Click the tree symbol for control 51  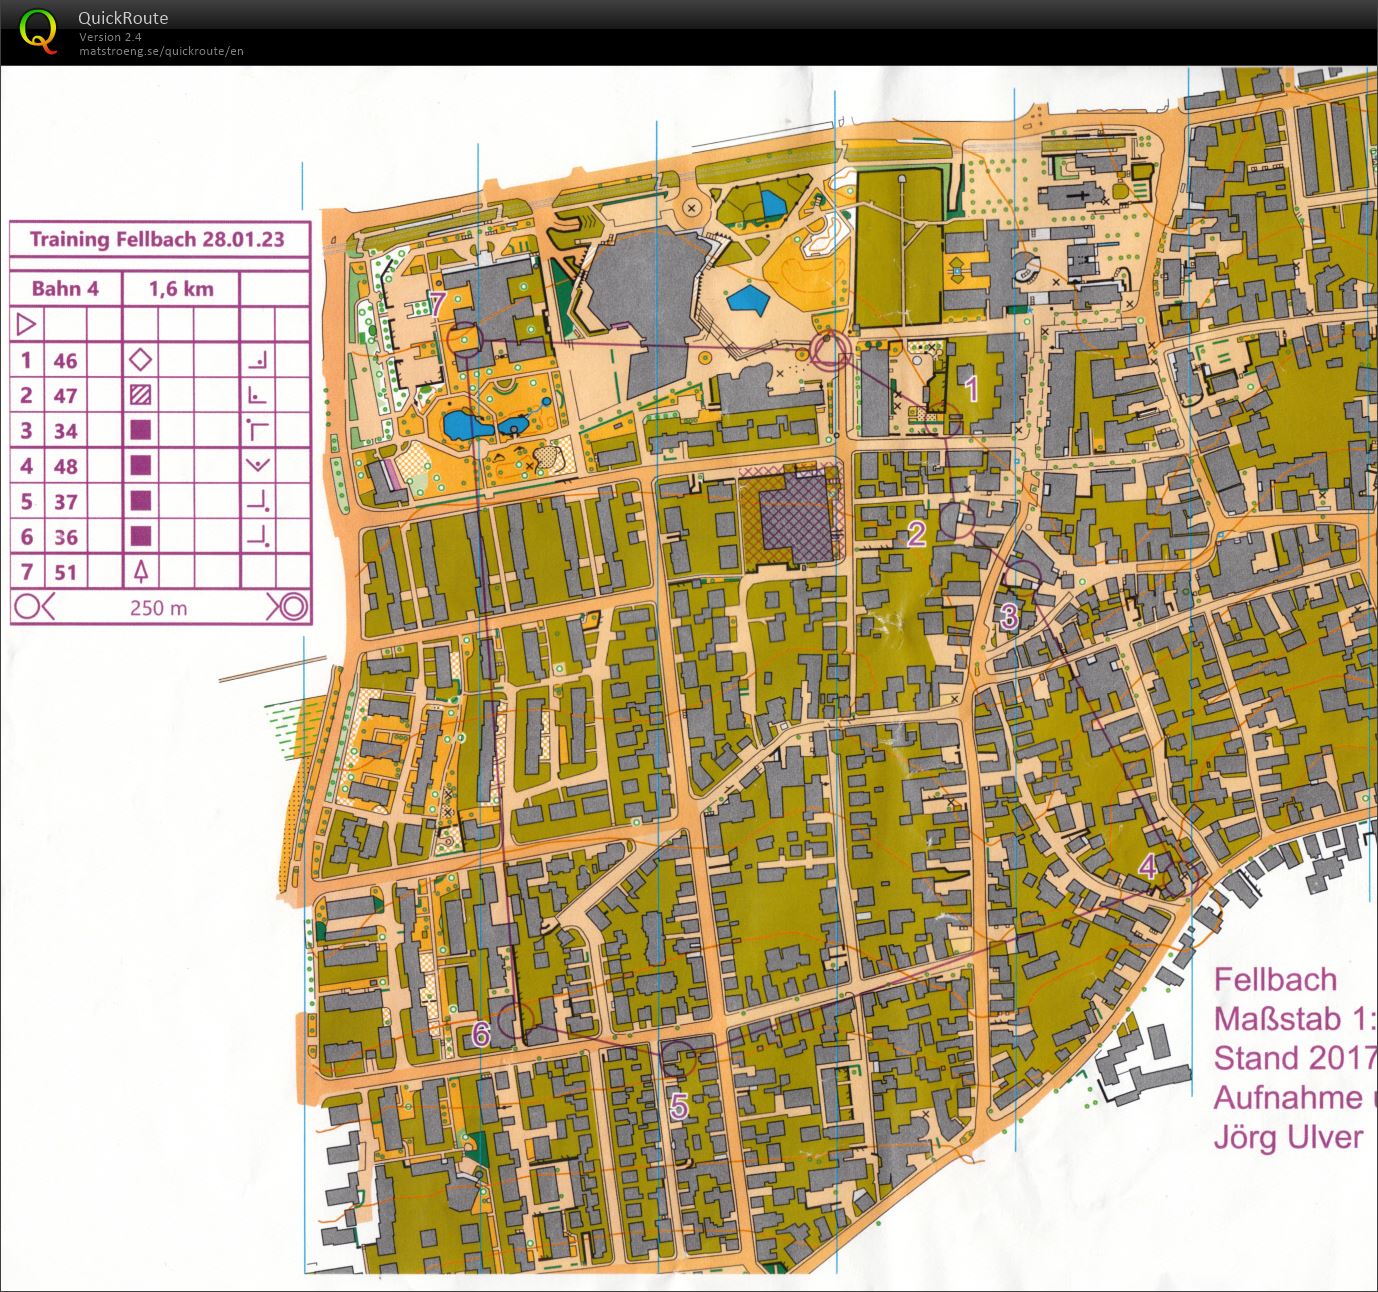[x=141, y=572]
